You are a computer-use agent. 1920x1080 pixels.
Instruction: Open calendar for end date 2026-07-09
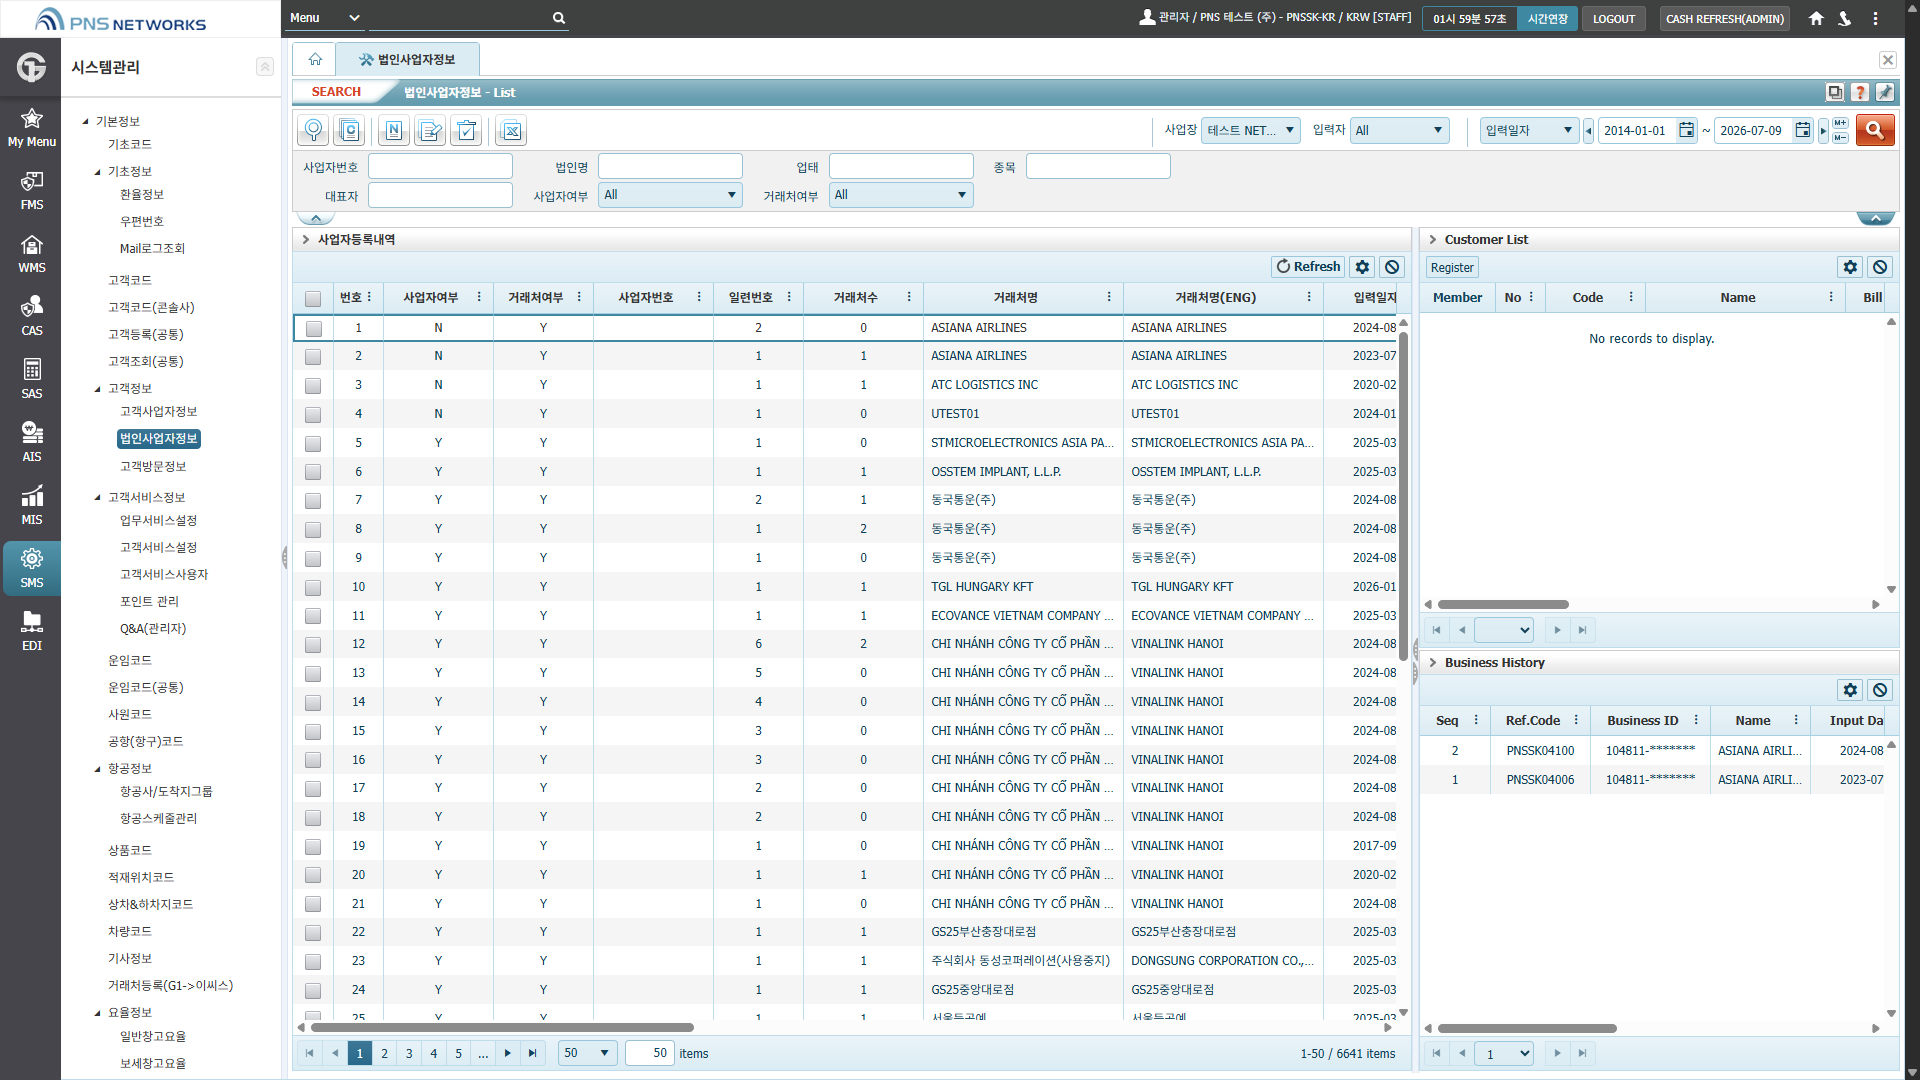[x=1802, y=130]
